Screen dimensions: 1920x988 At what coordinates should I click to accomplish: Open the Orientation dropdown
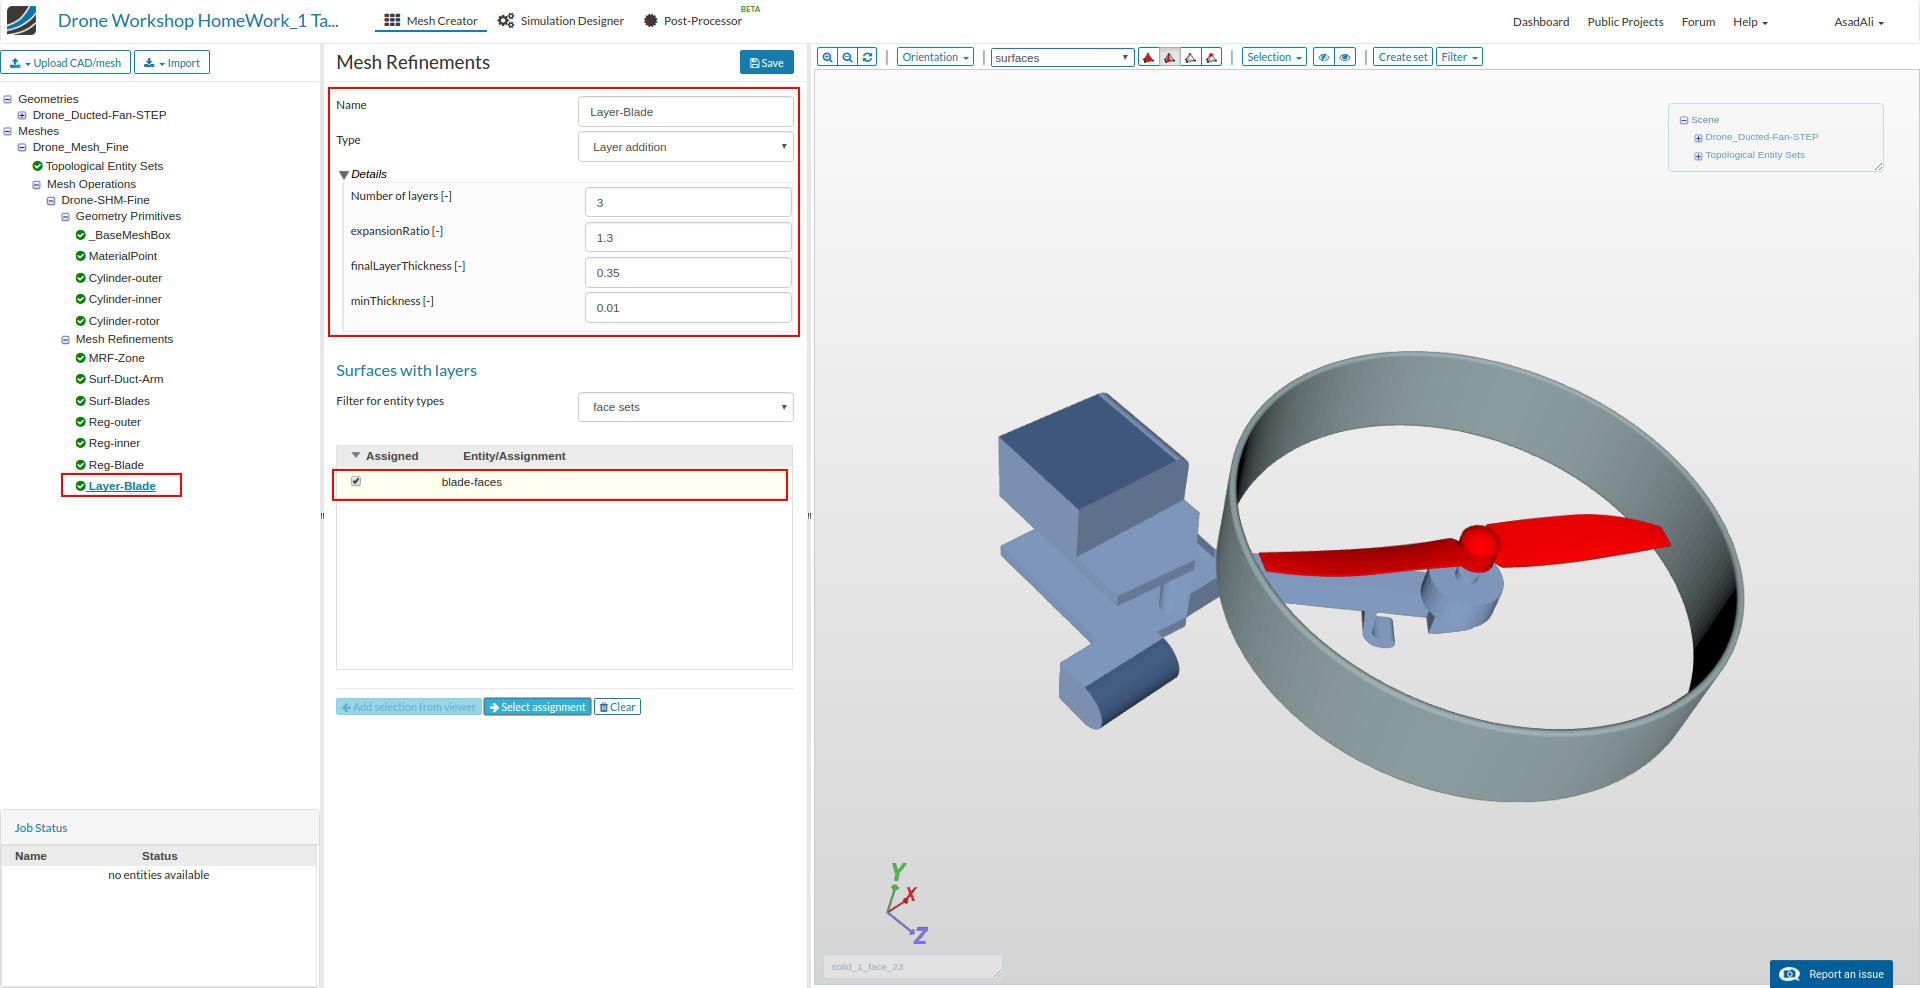tap(935, 58)
